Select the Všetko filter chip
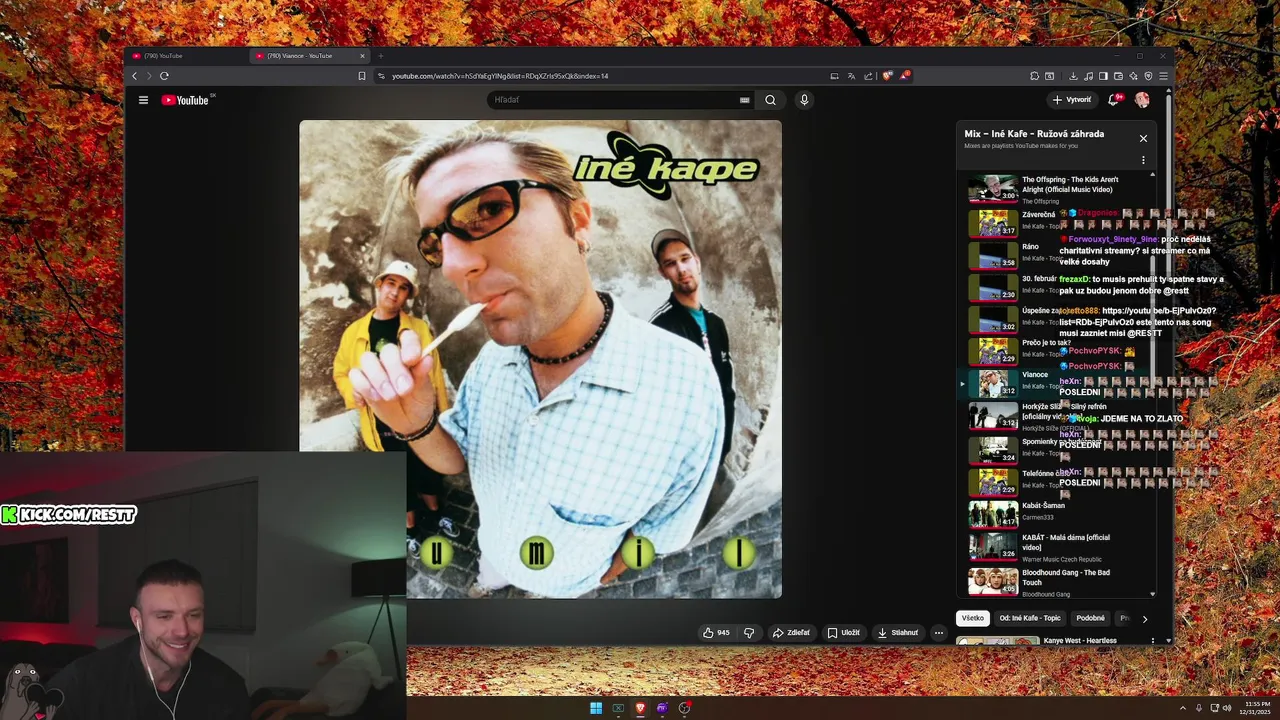This screenshot has height=720, width=1280. pos(973,618)
